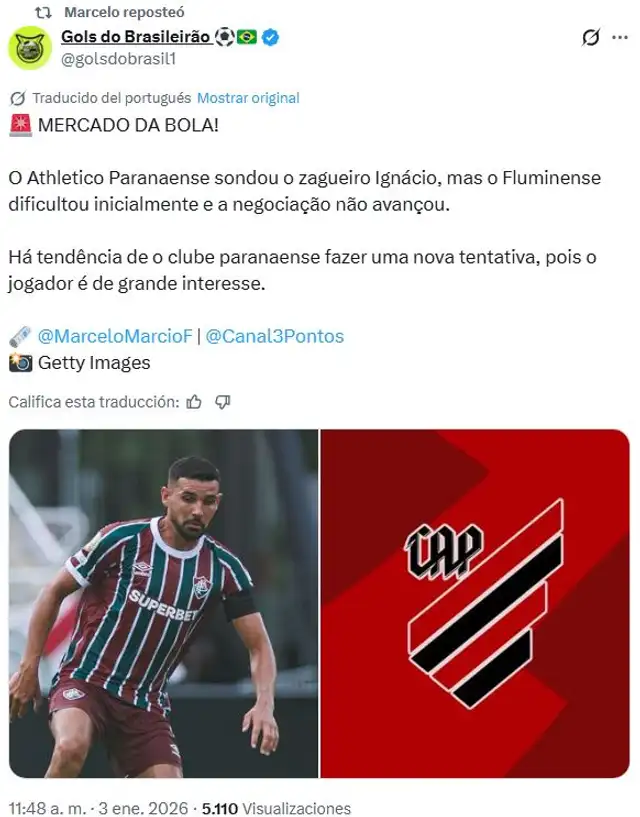
Task: Click the Gols do Brasileirão profile avatar
Action: 30,48
